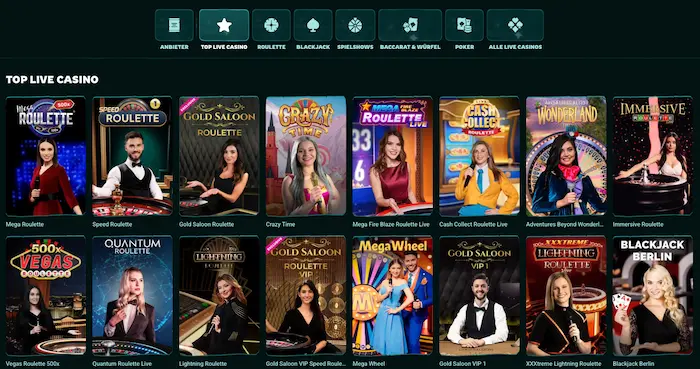The height and width of the screenshot is (369, 700).
Task: Click the ANBIETER tab label
Action: click(174, 47)
